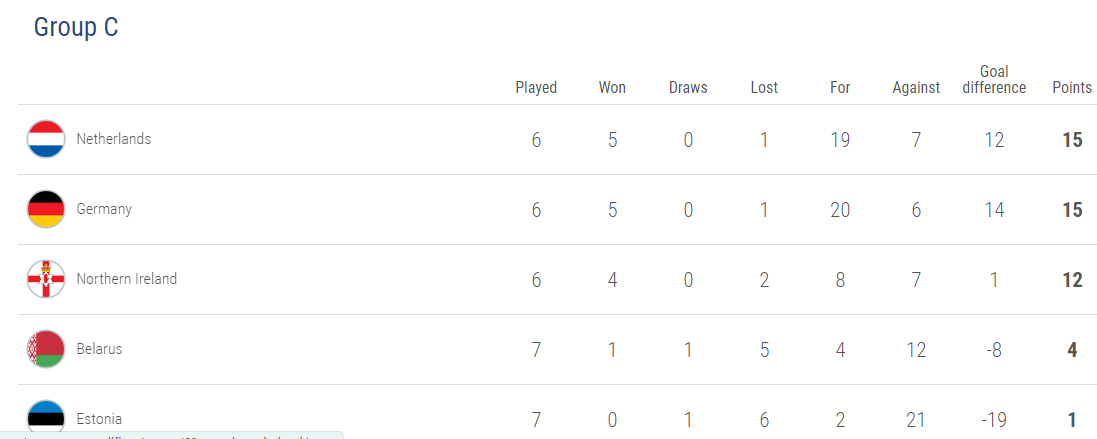
Task: Click the Won column header
Action: tap(612, 88)
